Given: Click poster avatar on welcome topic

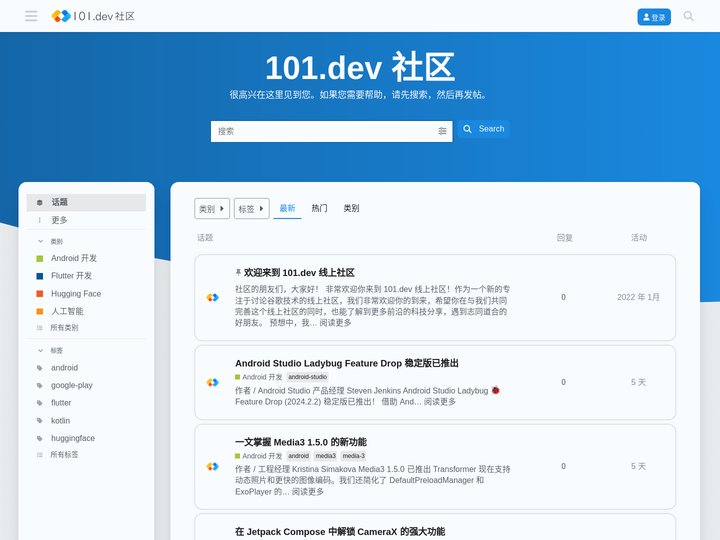Looking at the screenshot, I should [212, 298].
